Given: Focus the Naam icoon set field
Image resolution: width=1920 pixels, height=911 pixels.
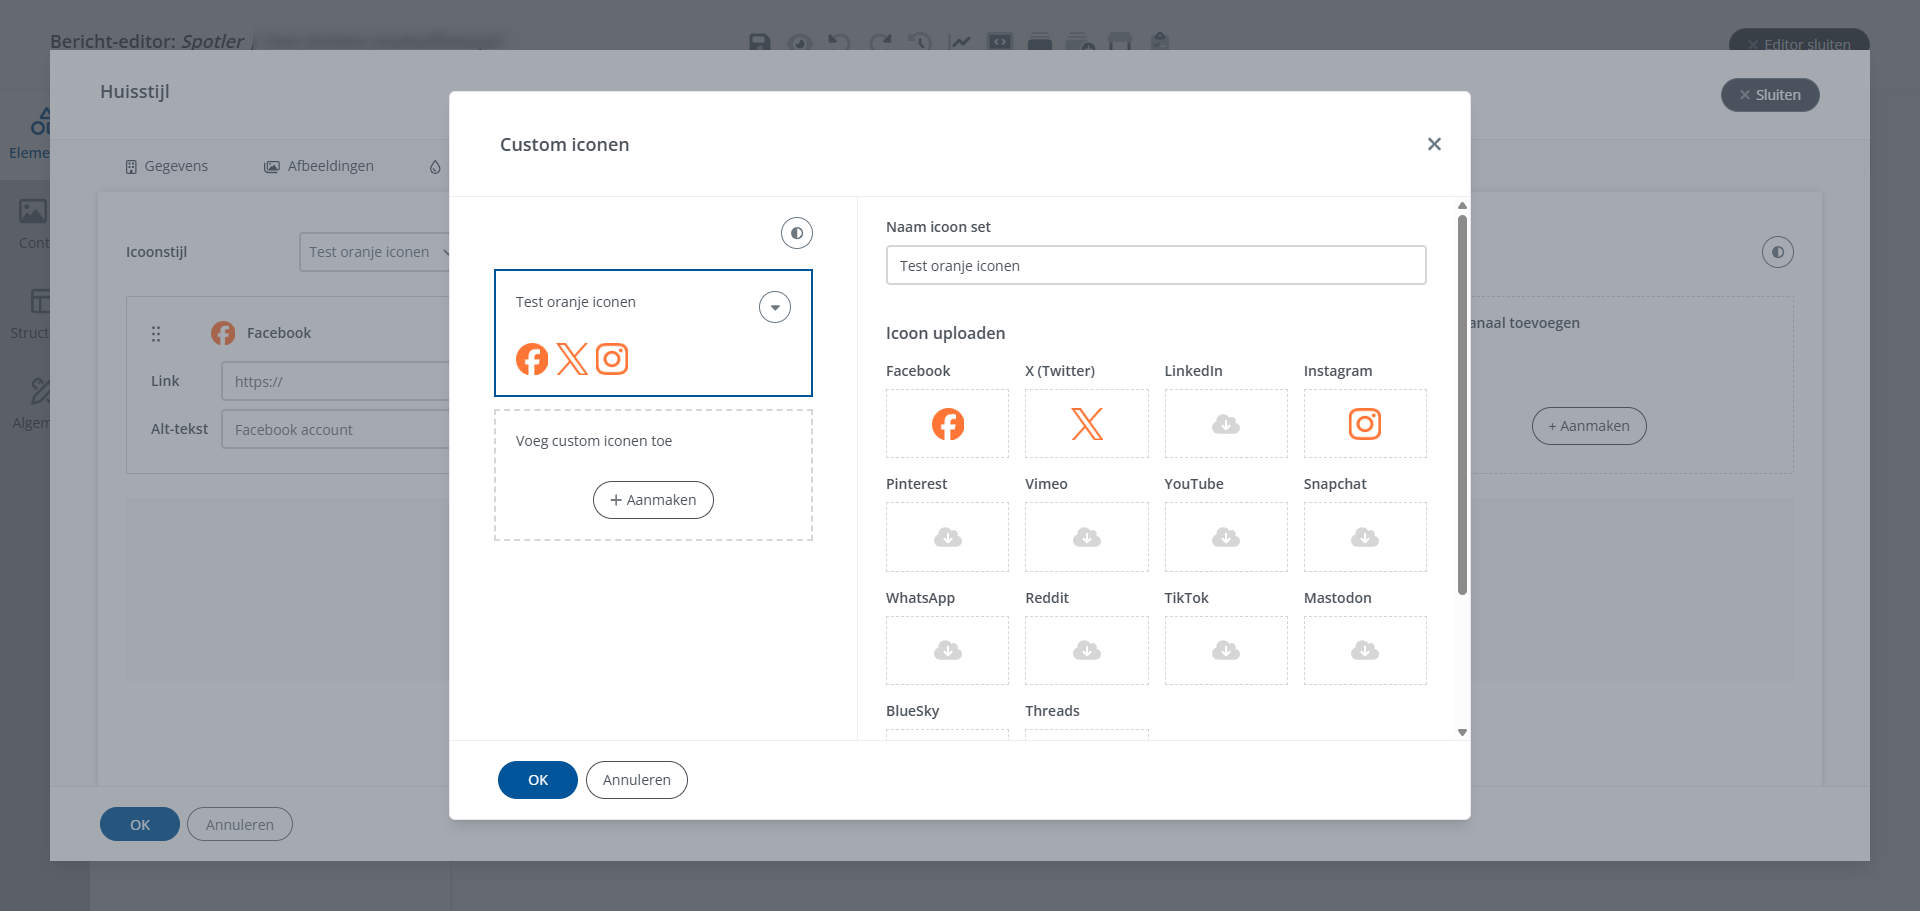Looking at the screenshot, I should pos(1156,265).
